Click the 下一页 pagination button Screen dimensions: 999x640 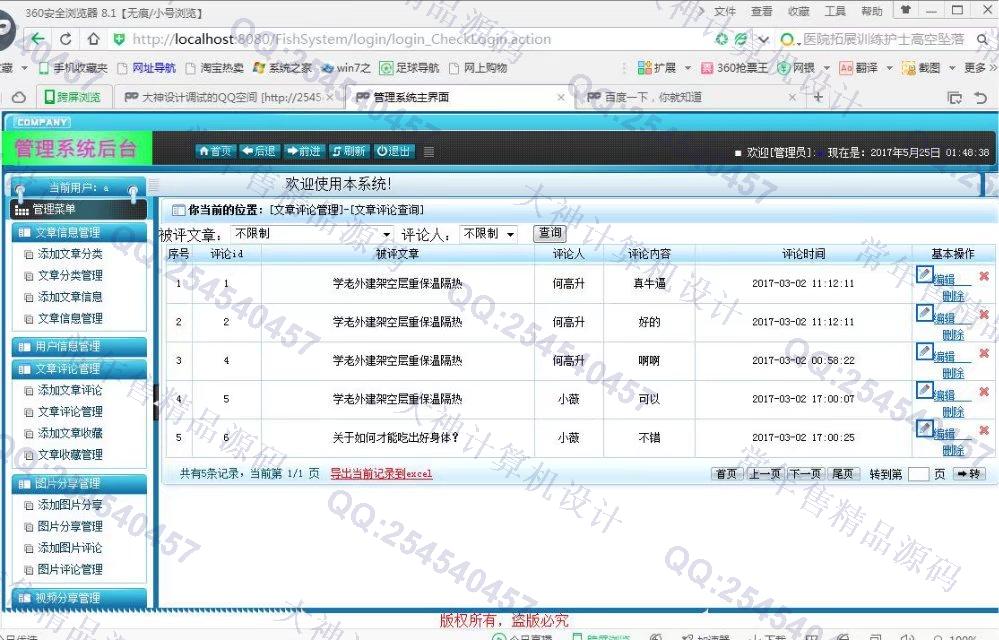coord(805,474)
